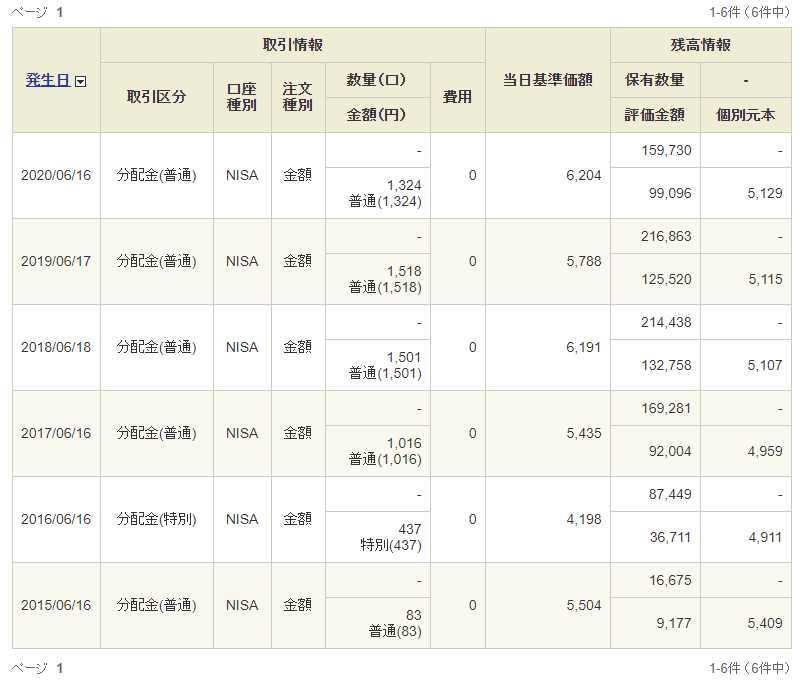Click the 注文種別 column header
Screen dimensions: 805x686
coord(298,97)
